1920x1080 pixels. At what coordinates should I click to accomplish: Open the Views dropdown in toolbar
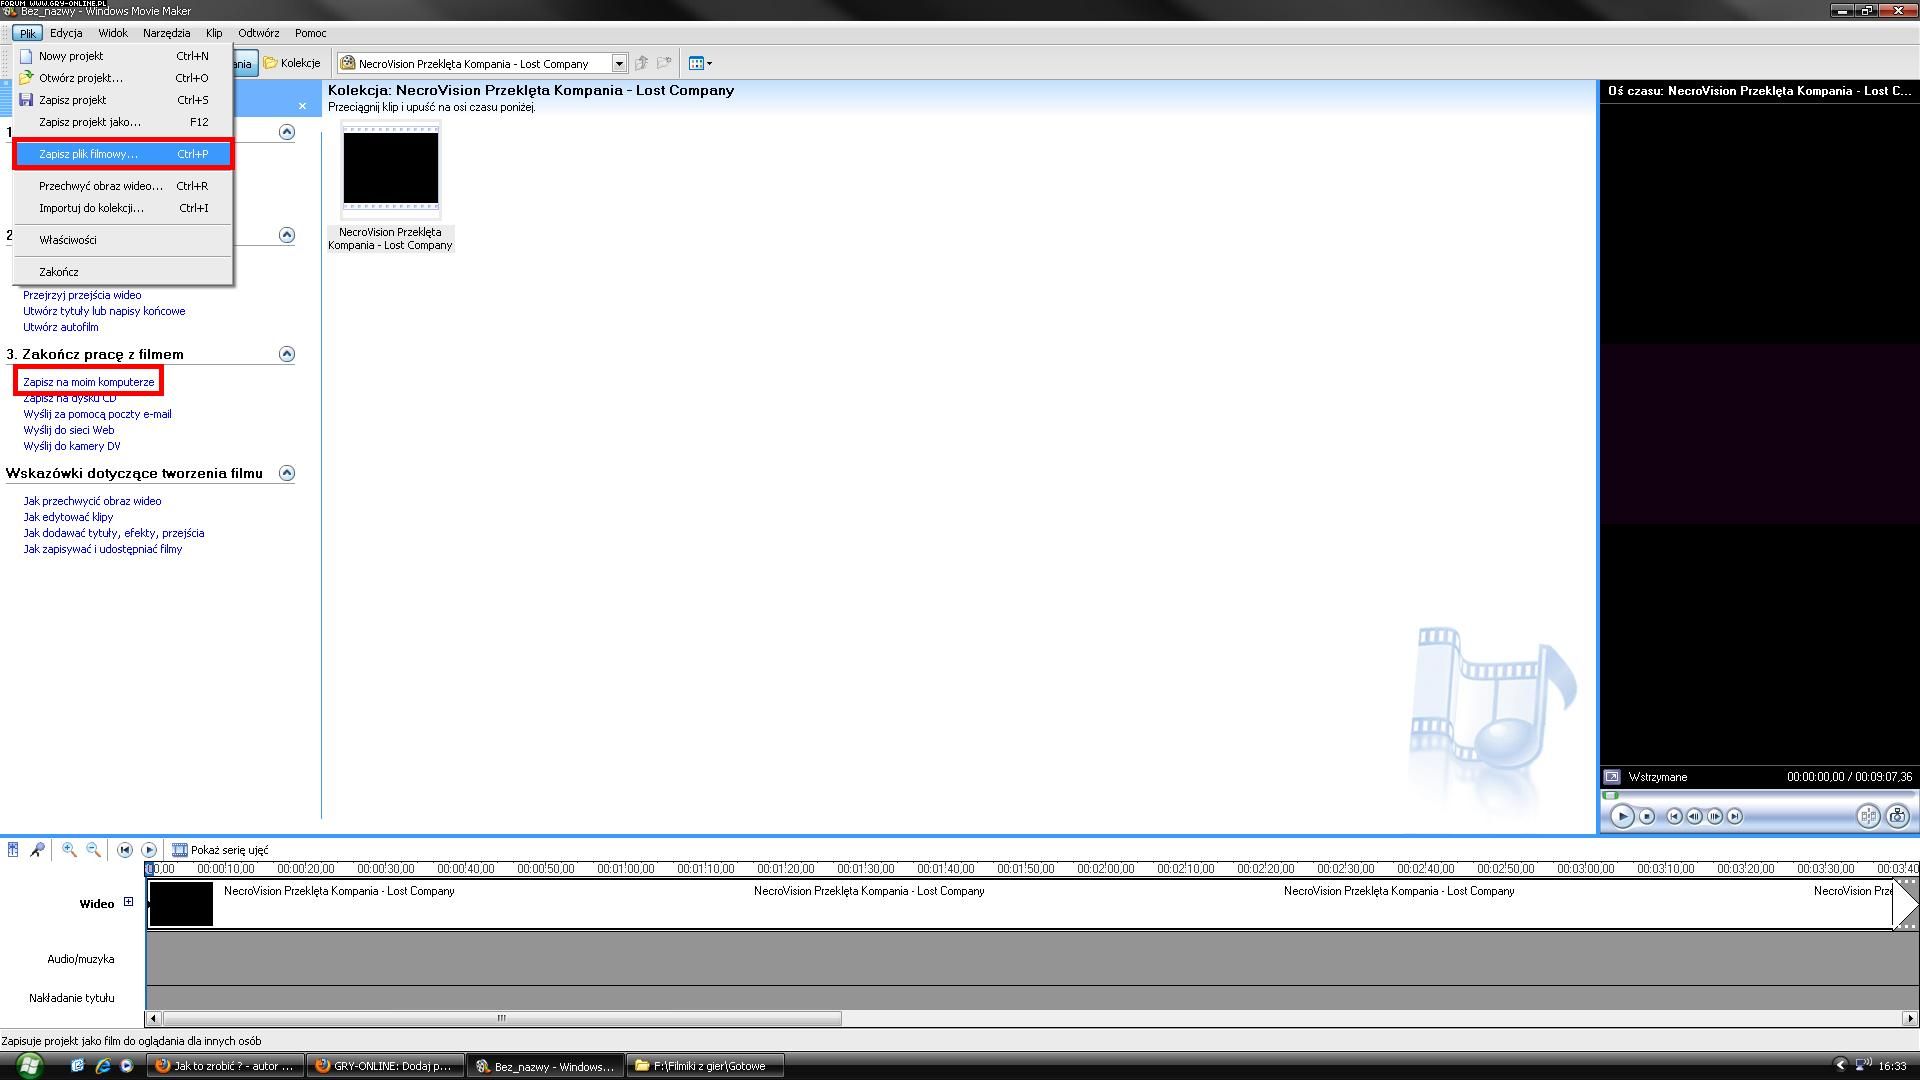click(700, 63)
